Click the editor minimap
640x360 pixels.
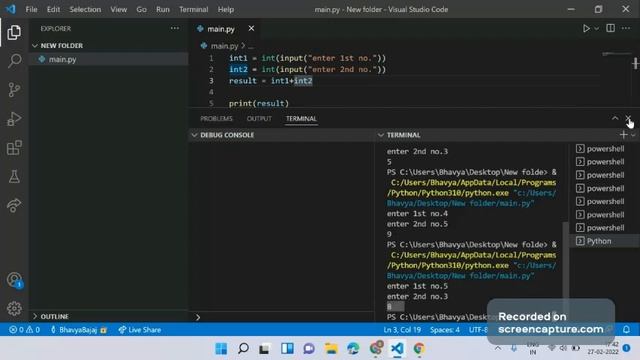tap(616, 54)
